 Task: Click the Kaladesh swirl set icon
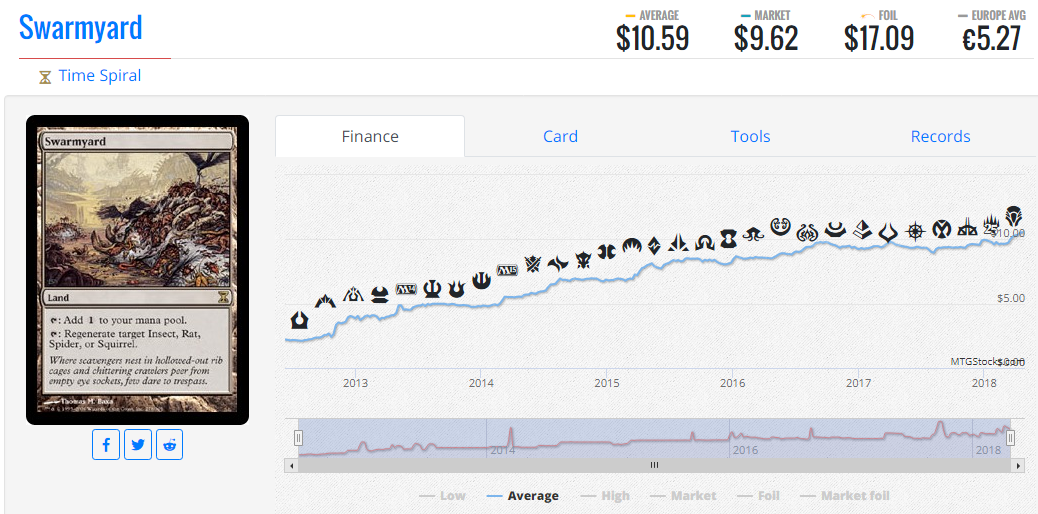click(x=781, y=227)
